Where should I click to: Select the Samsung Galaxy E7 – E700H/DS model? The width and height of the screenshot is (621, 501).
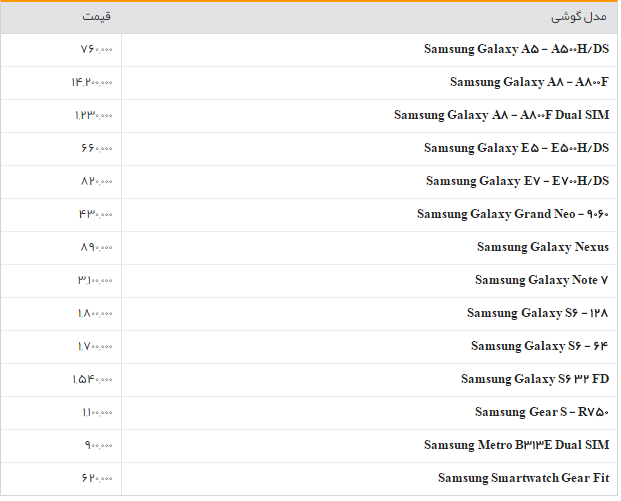[517, 181]
